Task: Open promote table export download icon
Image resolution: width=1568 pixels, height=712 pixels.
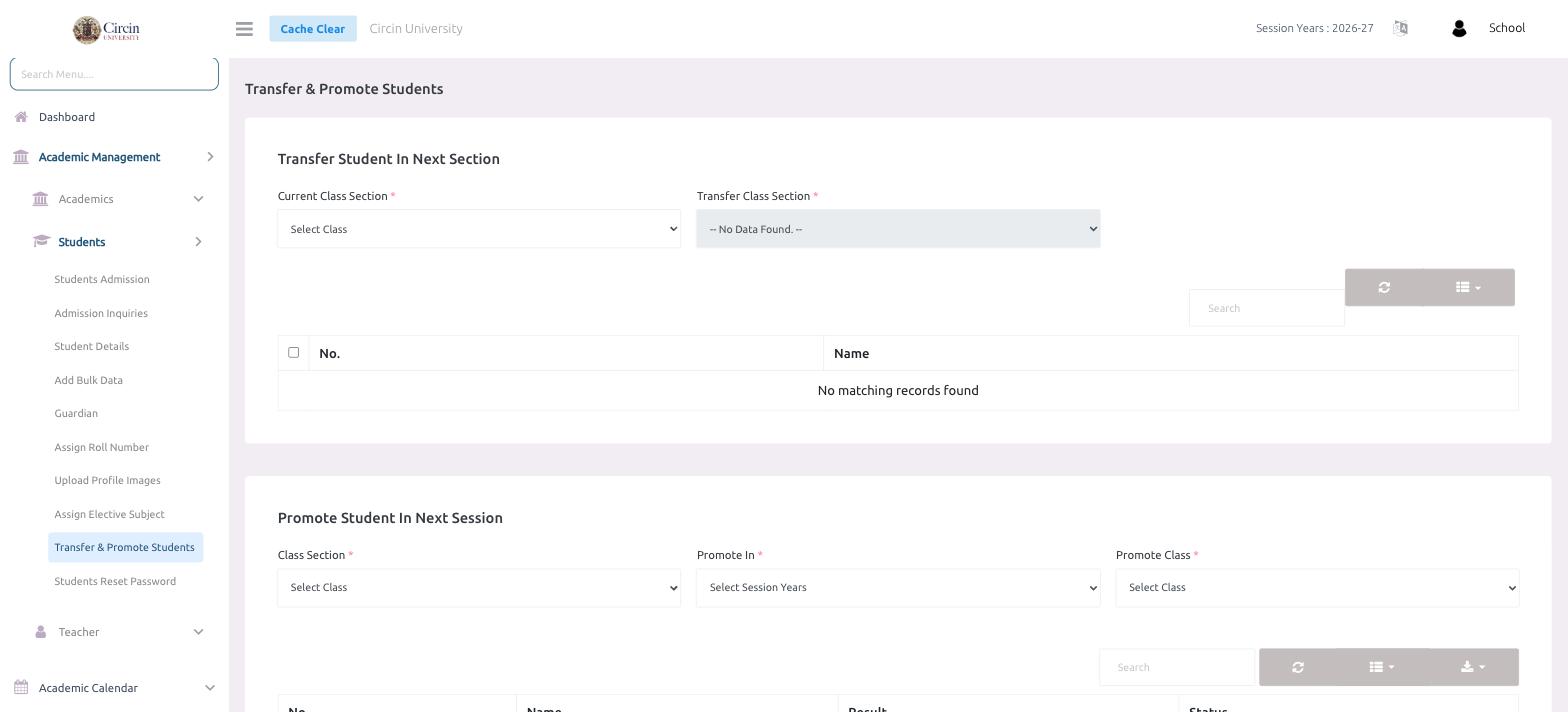Action: tap(1473, 667)
